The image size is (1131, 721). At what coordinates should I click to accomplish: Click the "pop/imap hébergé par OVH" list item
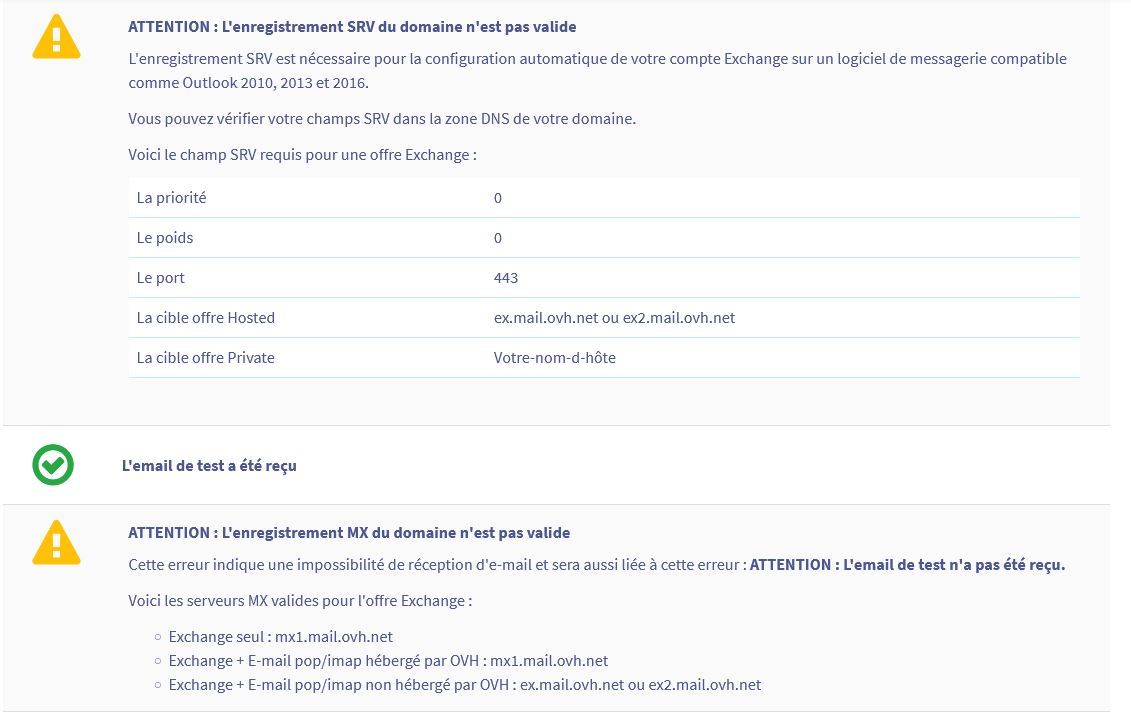(x=388, y=661)
